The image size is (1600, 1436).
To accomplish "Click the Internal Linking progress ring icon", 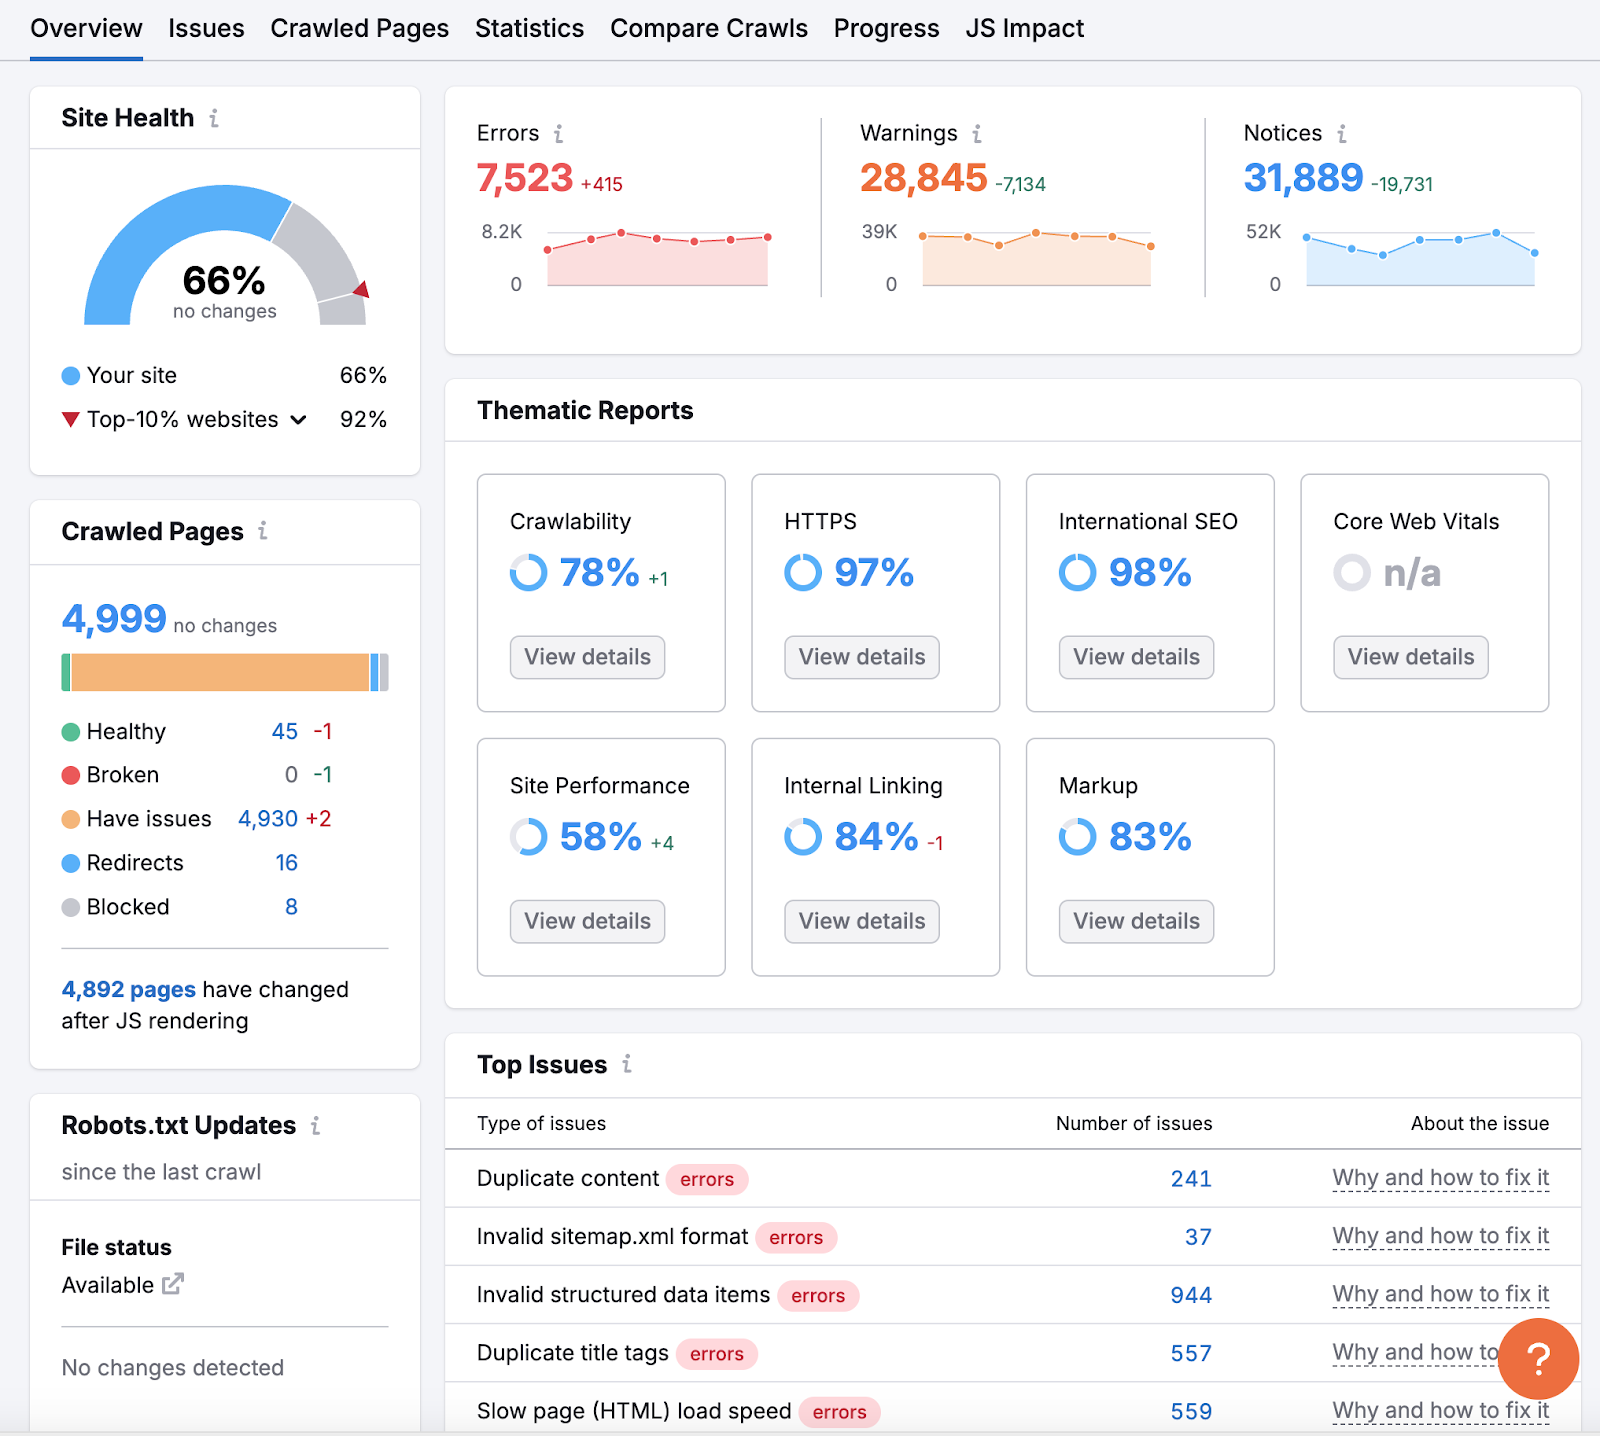I will pyautogui.click(x=803, y=837).
